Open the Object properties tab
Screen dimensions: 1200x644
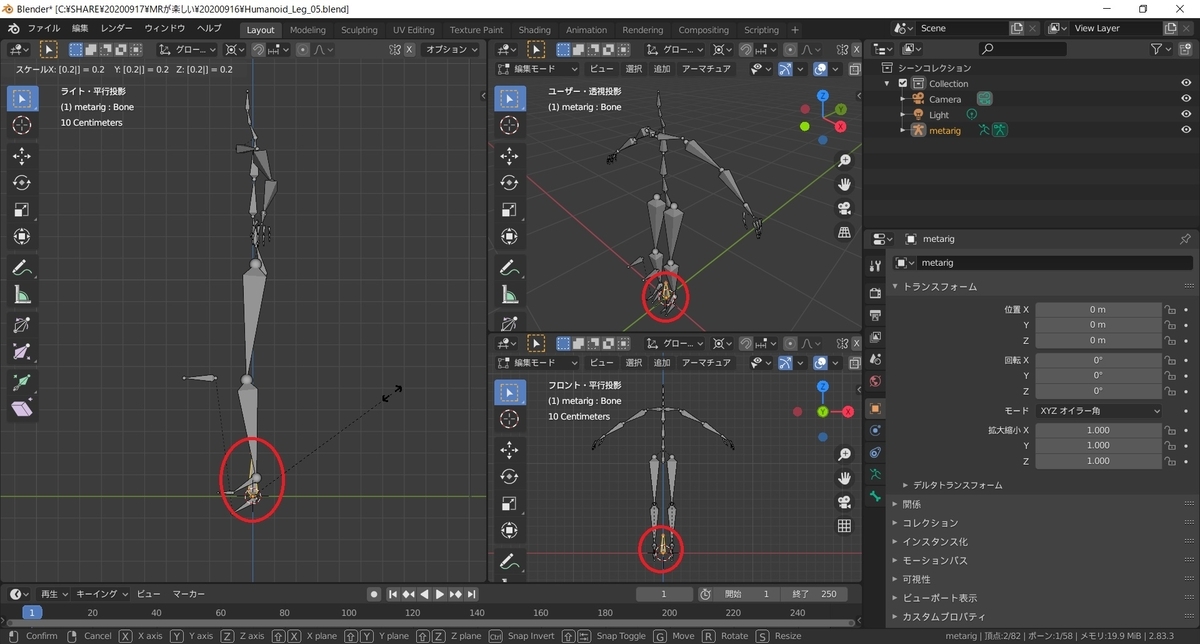click(875, 408)
